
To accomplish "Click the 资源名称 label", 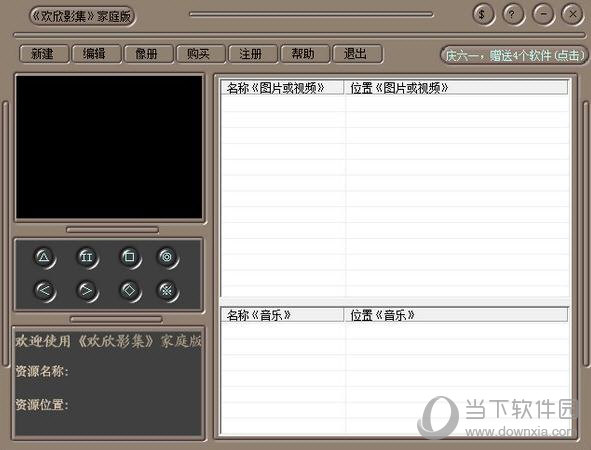I will click(x=42, y=371).
